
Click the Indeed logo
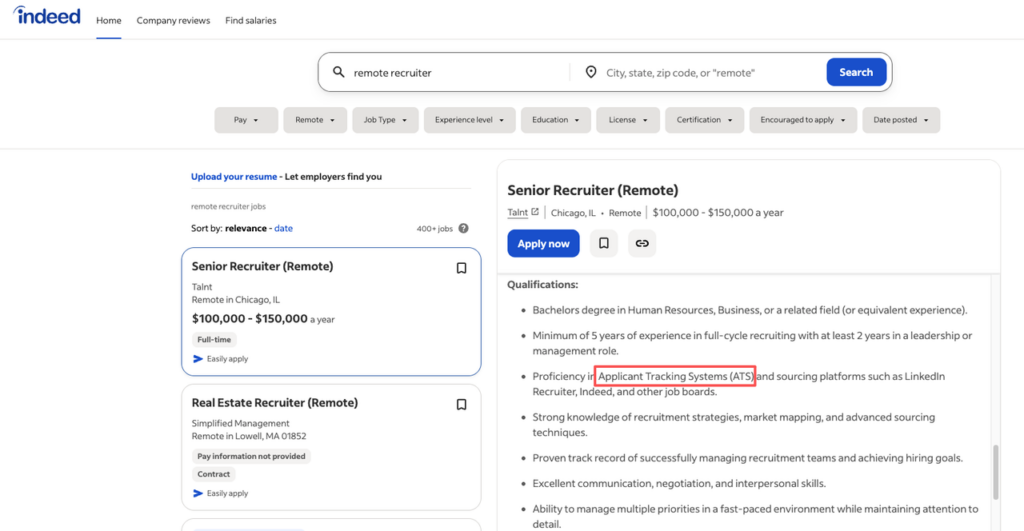click(x=47, y=16)
